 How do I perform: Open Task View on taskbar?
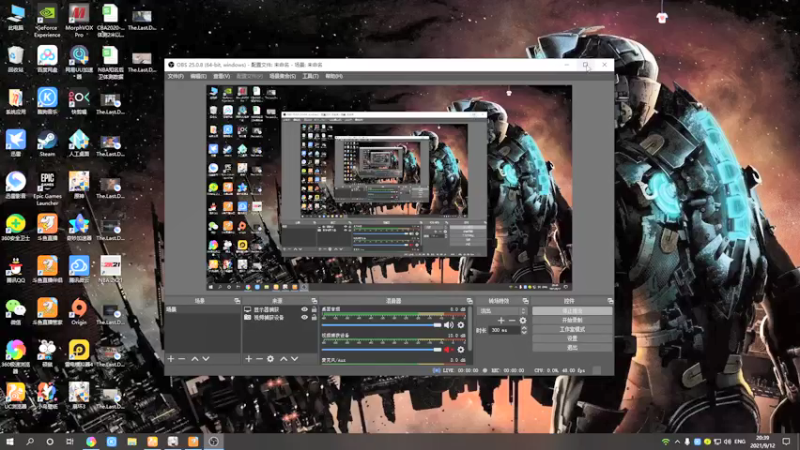tap(70, 441)
